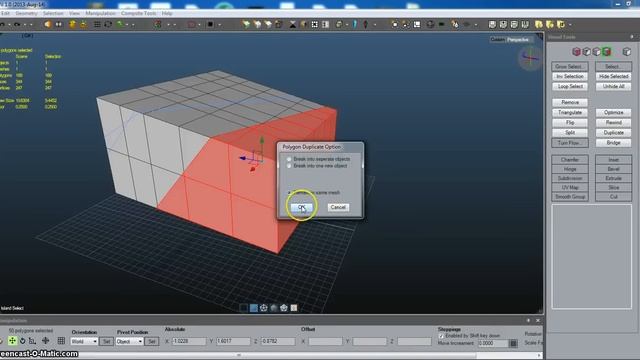
Task: Click the orange sphere toolbar icon
Action: click(48, 24)
